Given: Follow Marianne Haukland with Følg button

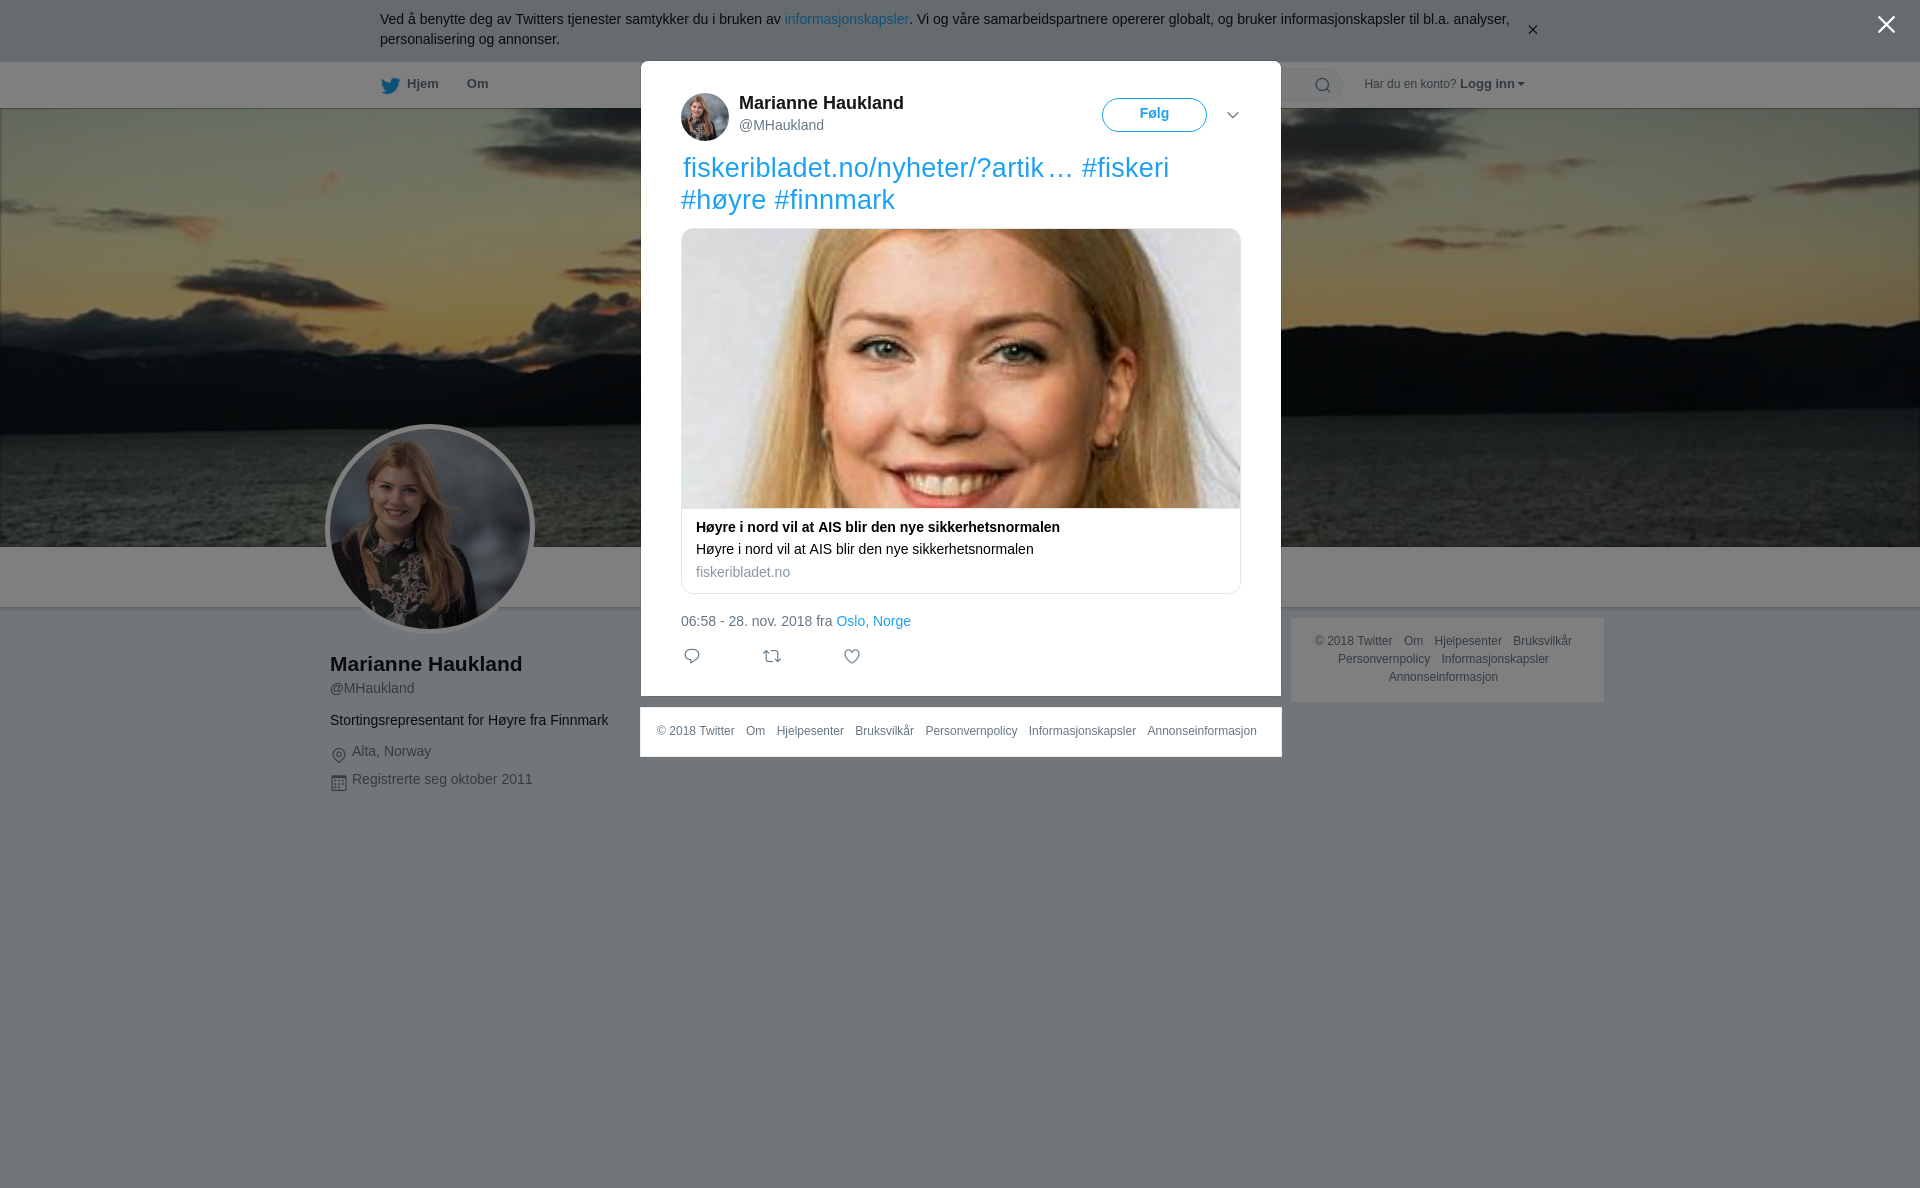Looking at the screenshot, I should 1154,115.
